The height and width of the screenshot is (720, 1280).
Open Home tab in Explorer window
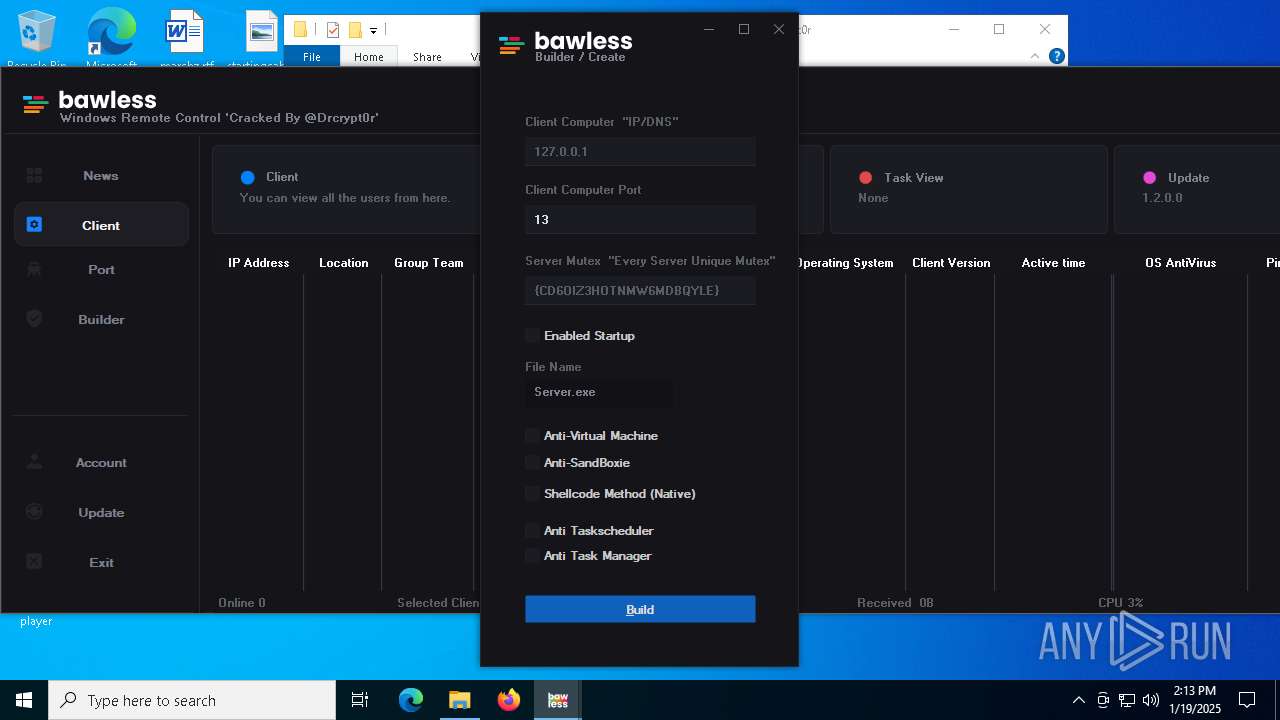[x=369, y=57]
